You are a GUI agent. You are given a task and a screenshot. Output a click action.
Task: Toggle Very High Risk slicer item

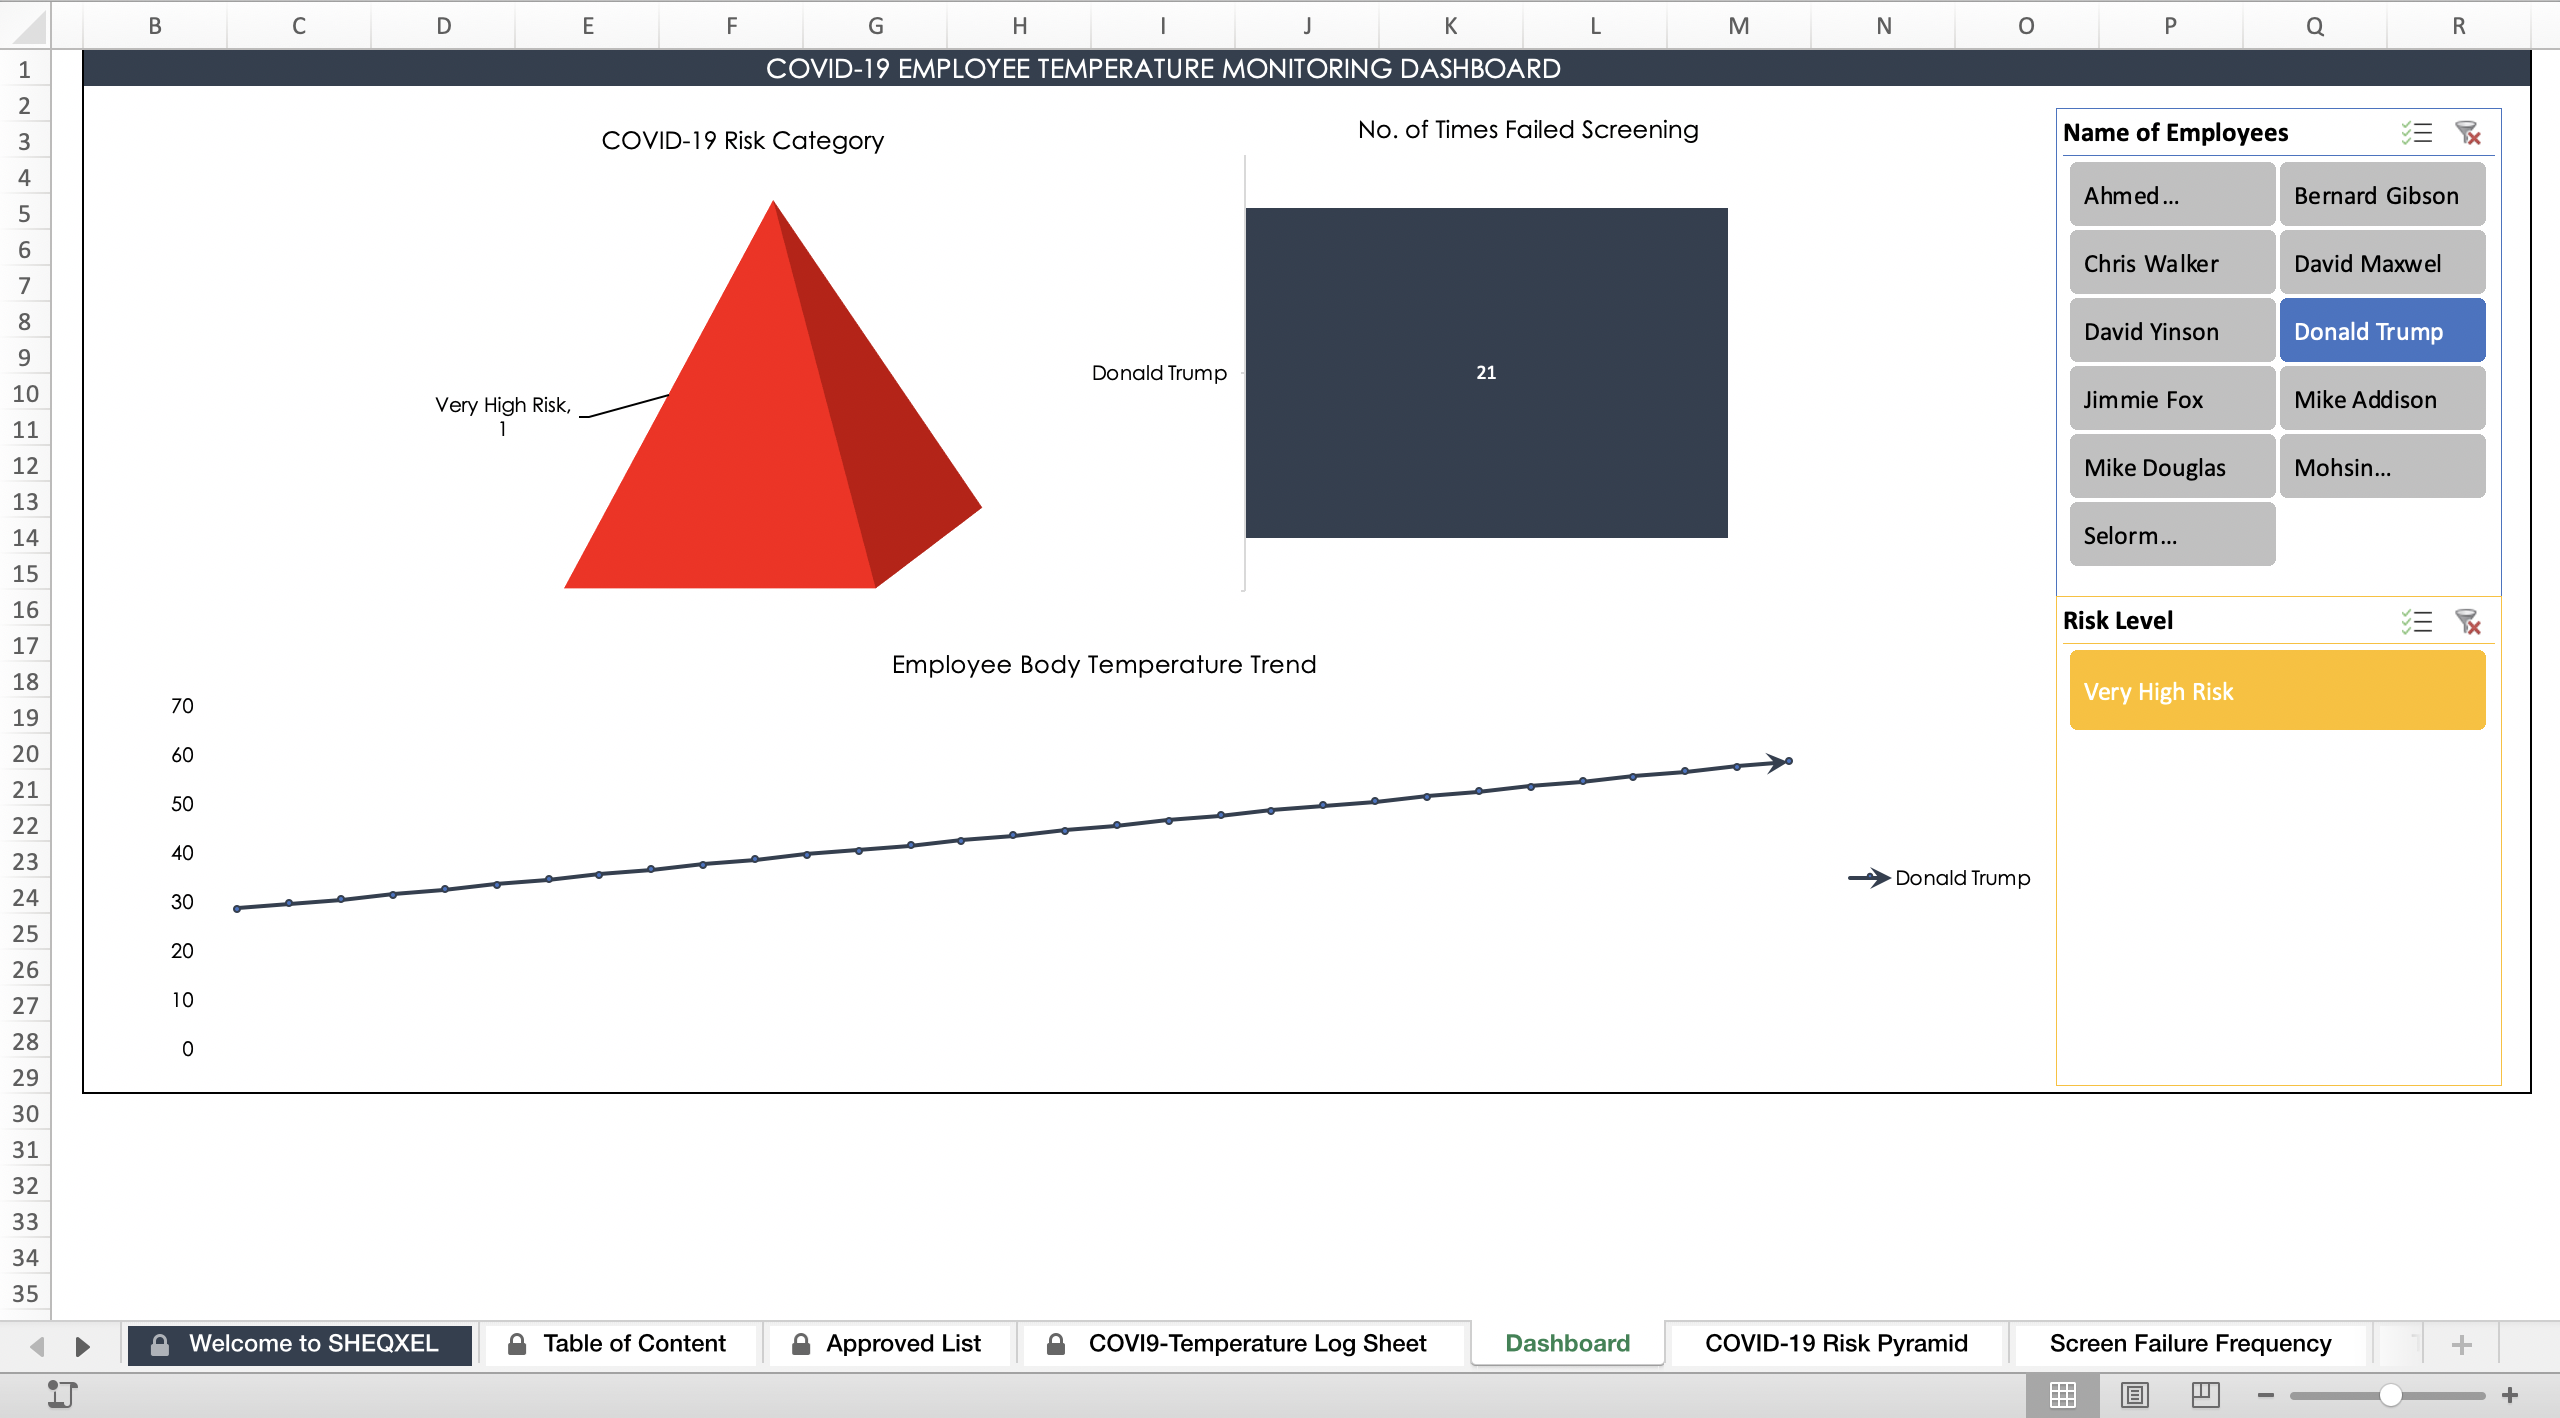(2277, 691)
